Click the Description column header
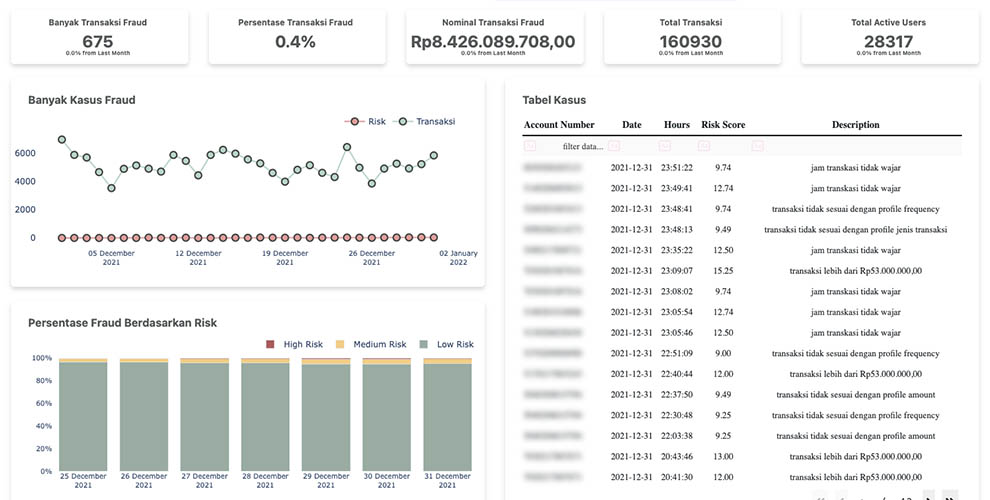 coord(855,125)
